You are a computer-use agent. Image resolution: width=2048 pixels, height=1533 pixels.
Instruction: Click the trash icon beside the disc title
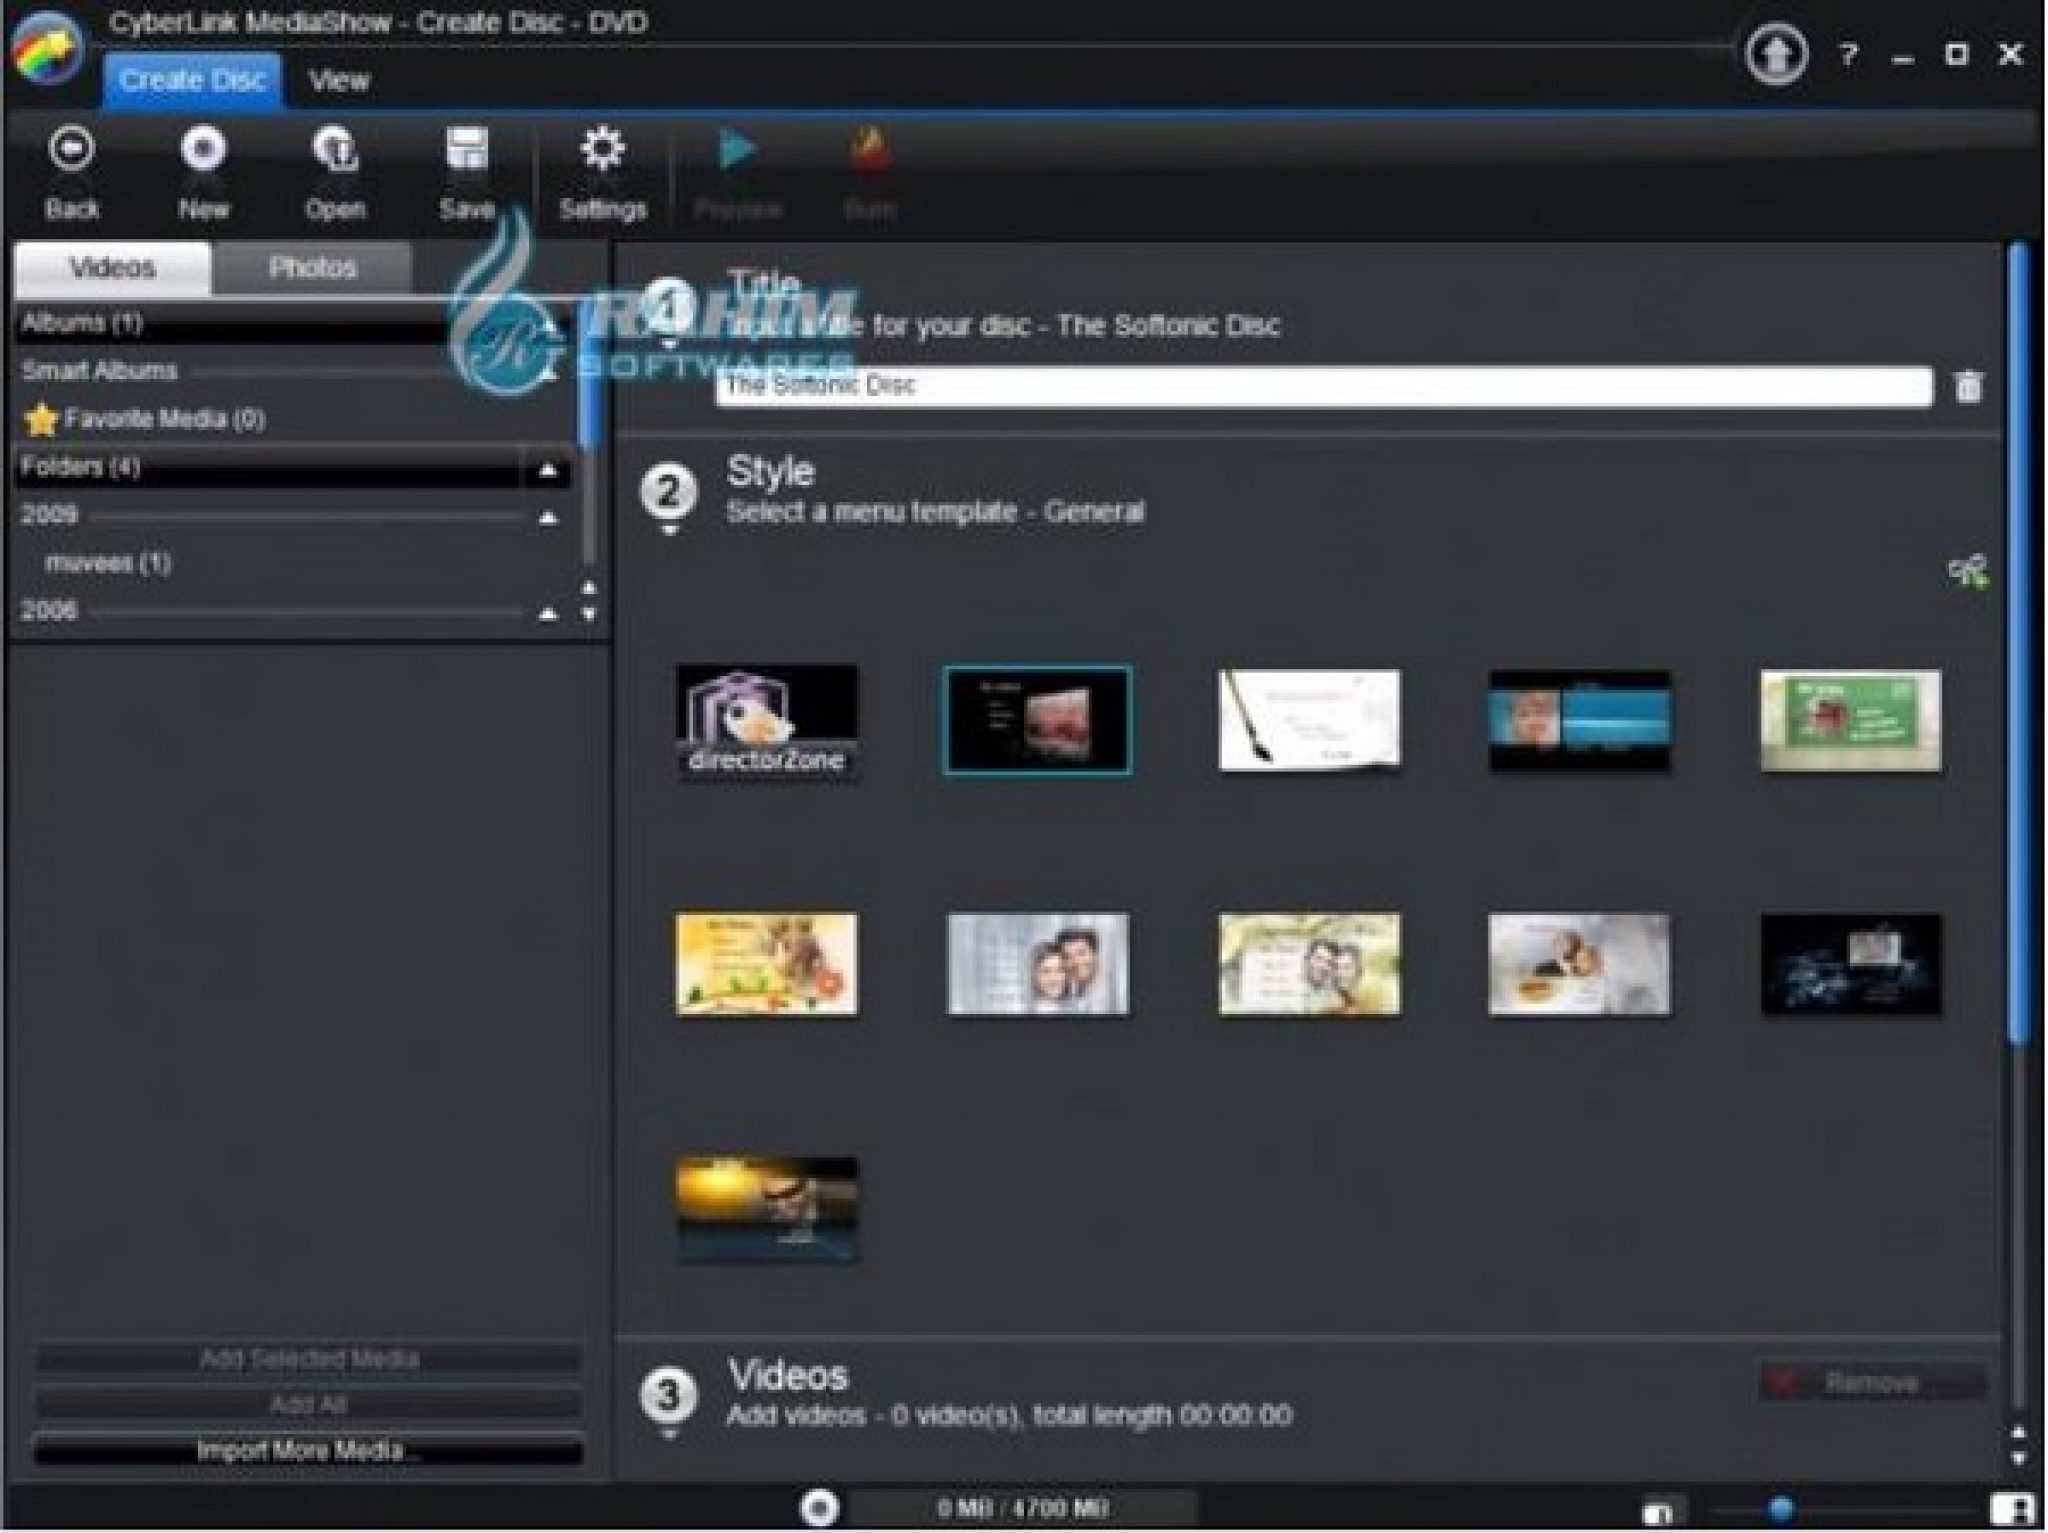pyautogui.click(x=1968, y=389)
